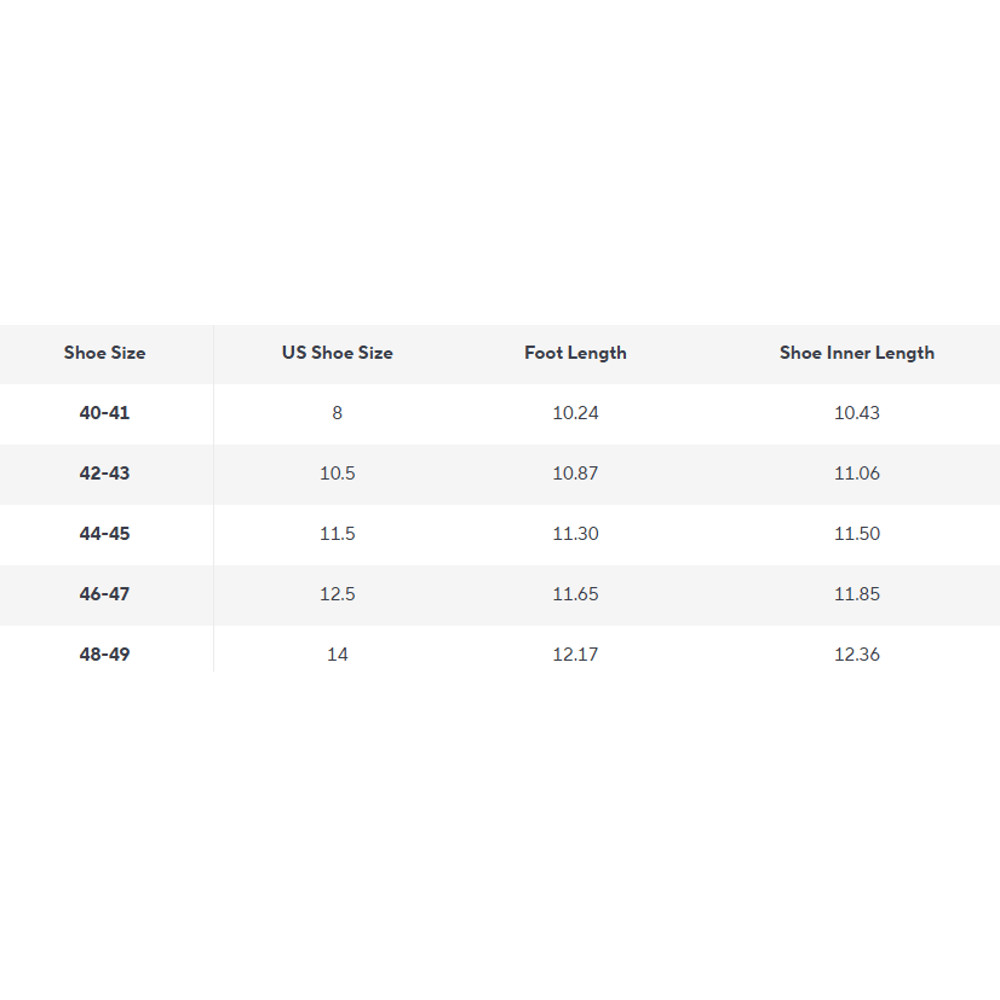
Task: Click US shoe size value 8
Action: click(x=337, y=413)
